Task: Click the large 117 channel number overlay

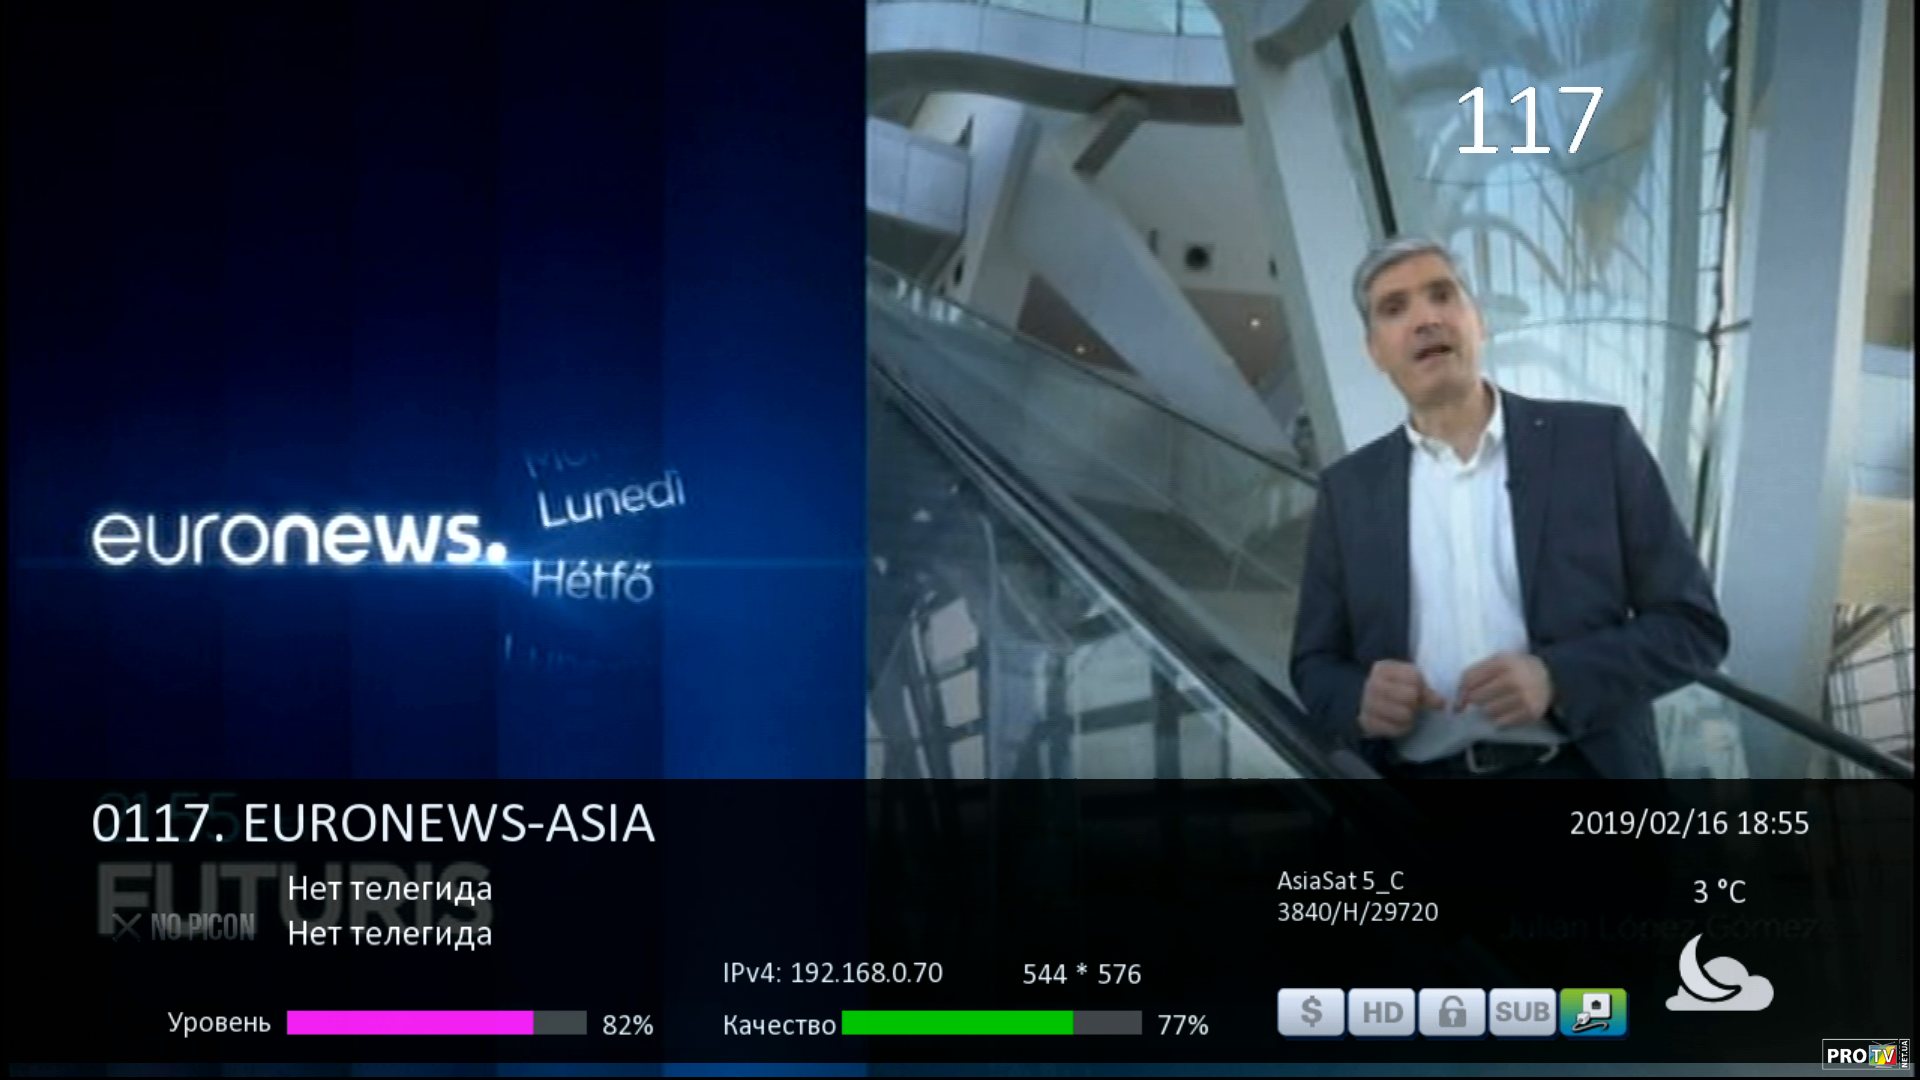Action: pos(1528,120)
